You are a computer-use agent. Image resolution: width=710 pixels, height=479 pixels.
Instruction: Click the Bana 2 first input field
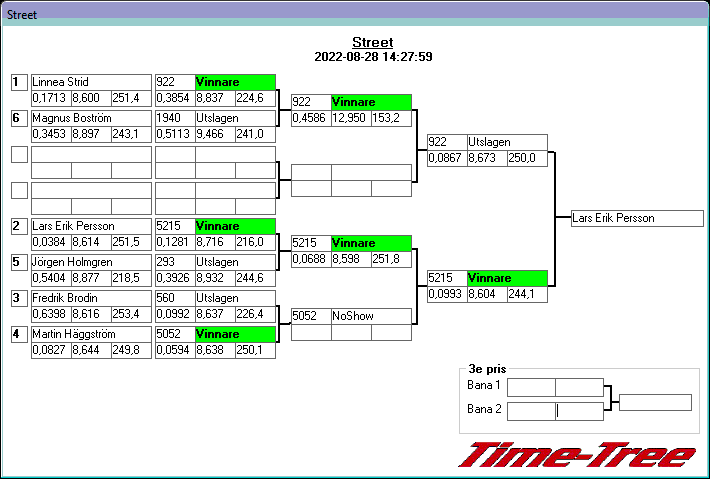tap(531, 412)
